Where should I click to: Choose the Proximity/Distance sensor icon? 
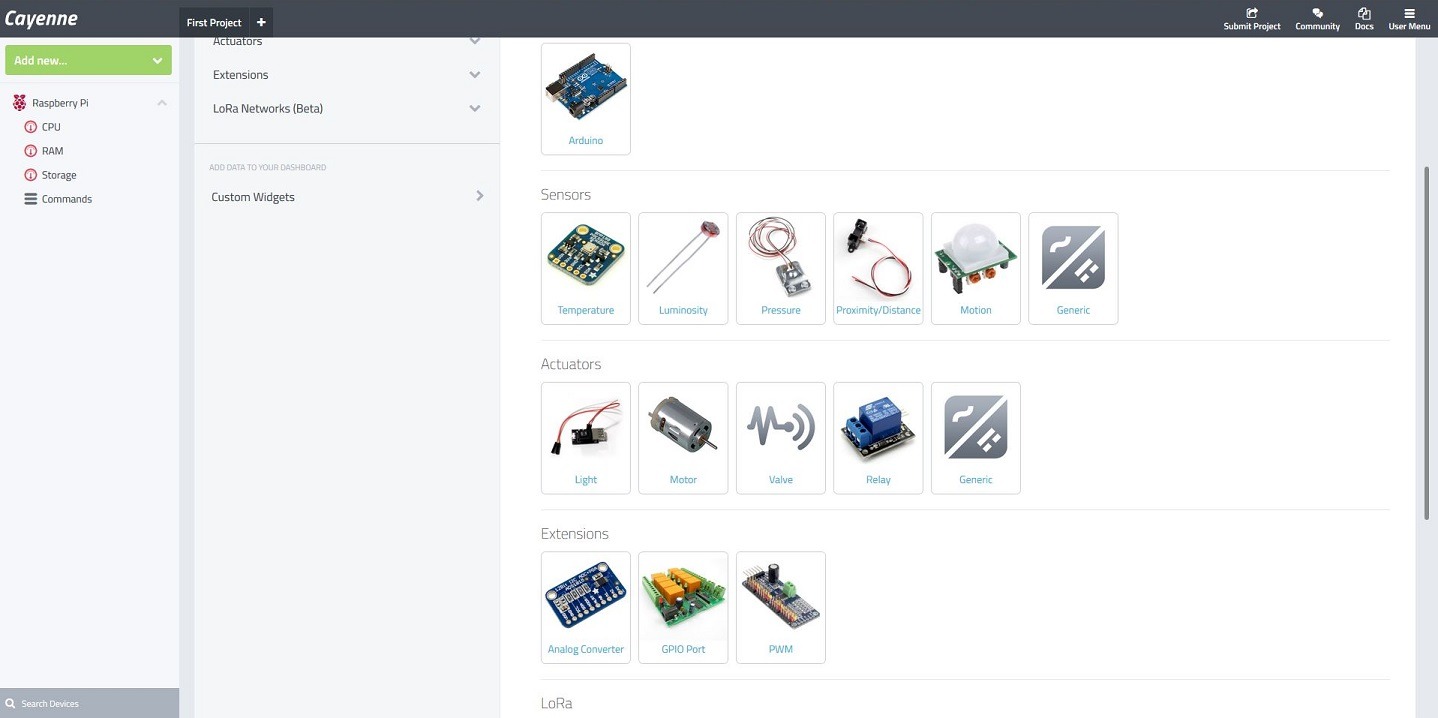pos(878,256)
